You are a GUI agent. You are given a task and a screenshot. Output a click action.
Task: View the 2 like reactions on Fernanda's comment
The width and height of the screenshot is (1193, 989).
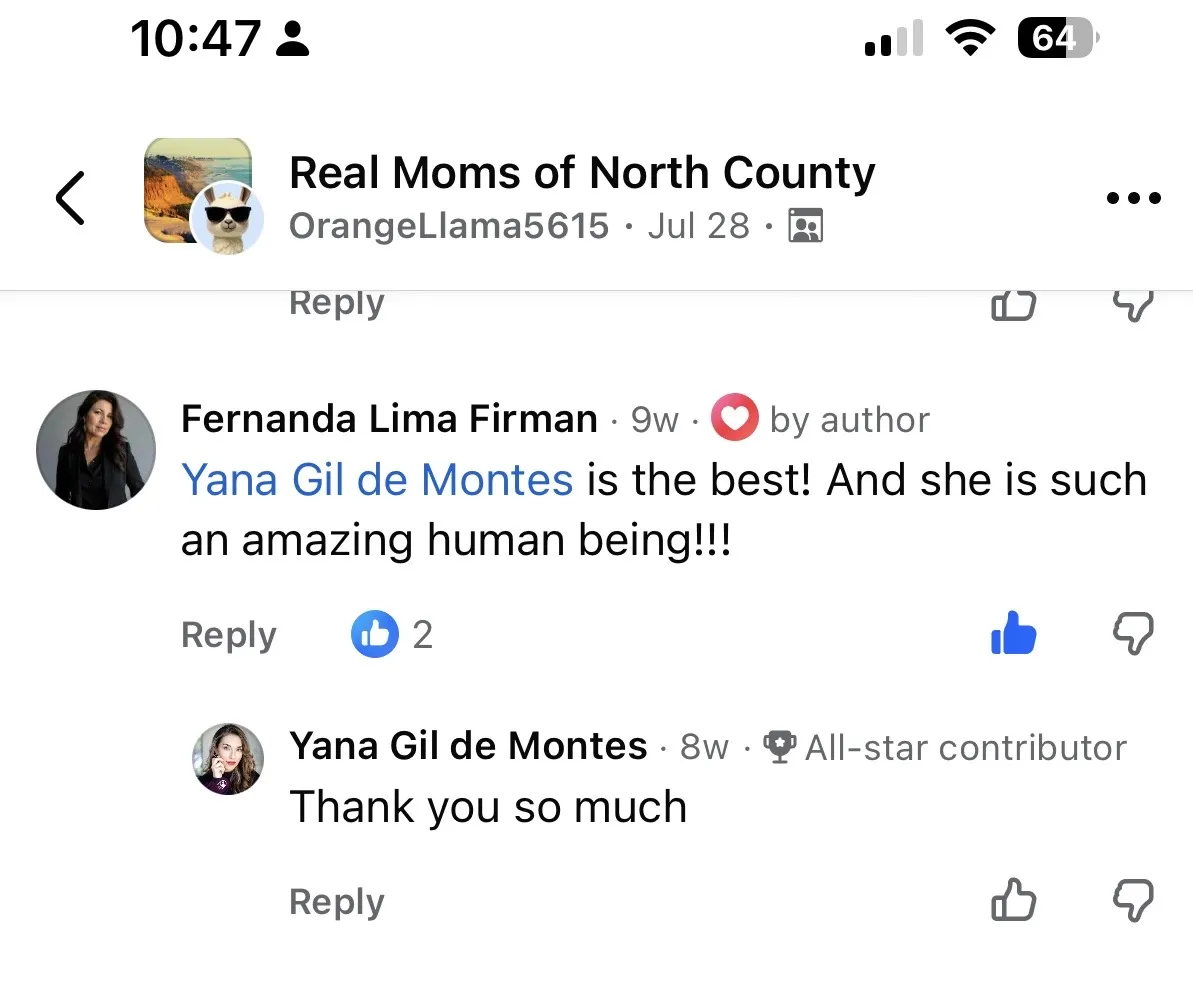pyautogui.click(x=392, y=634)
